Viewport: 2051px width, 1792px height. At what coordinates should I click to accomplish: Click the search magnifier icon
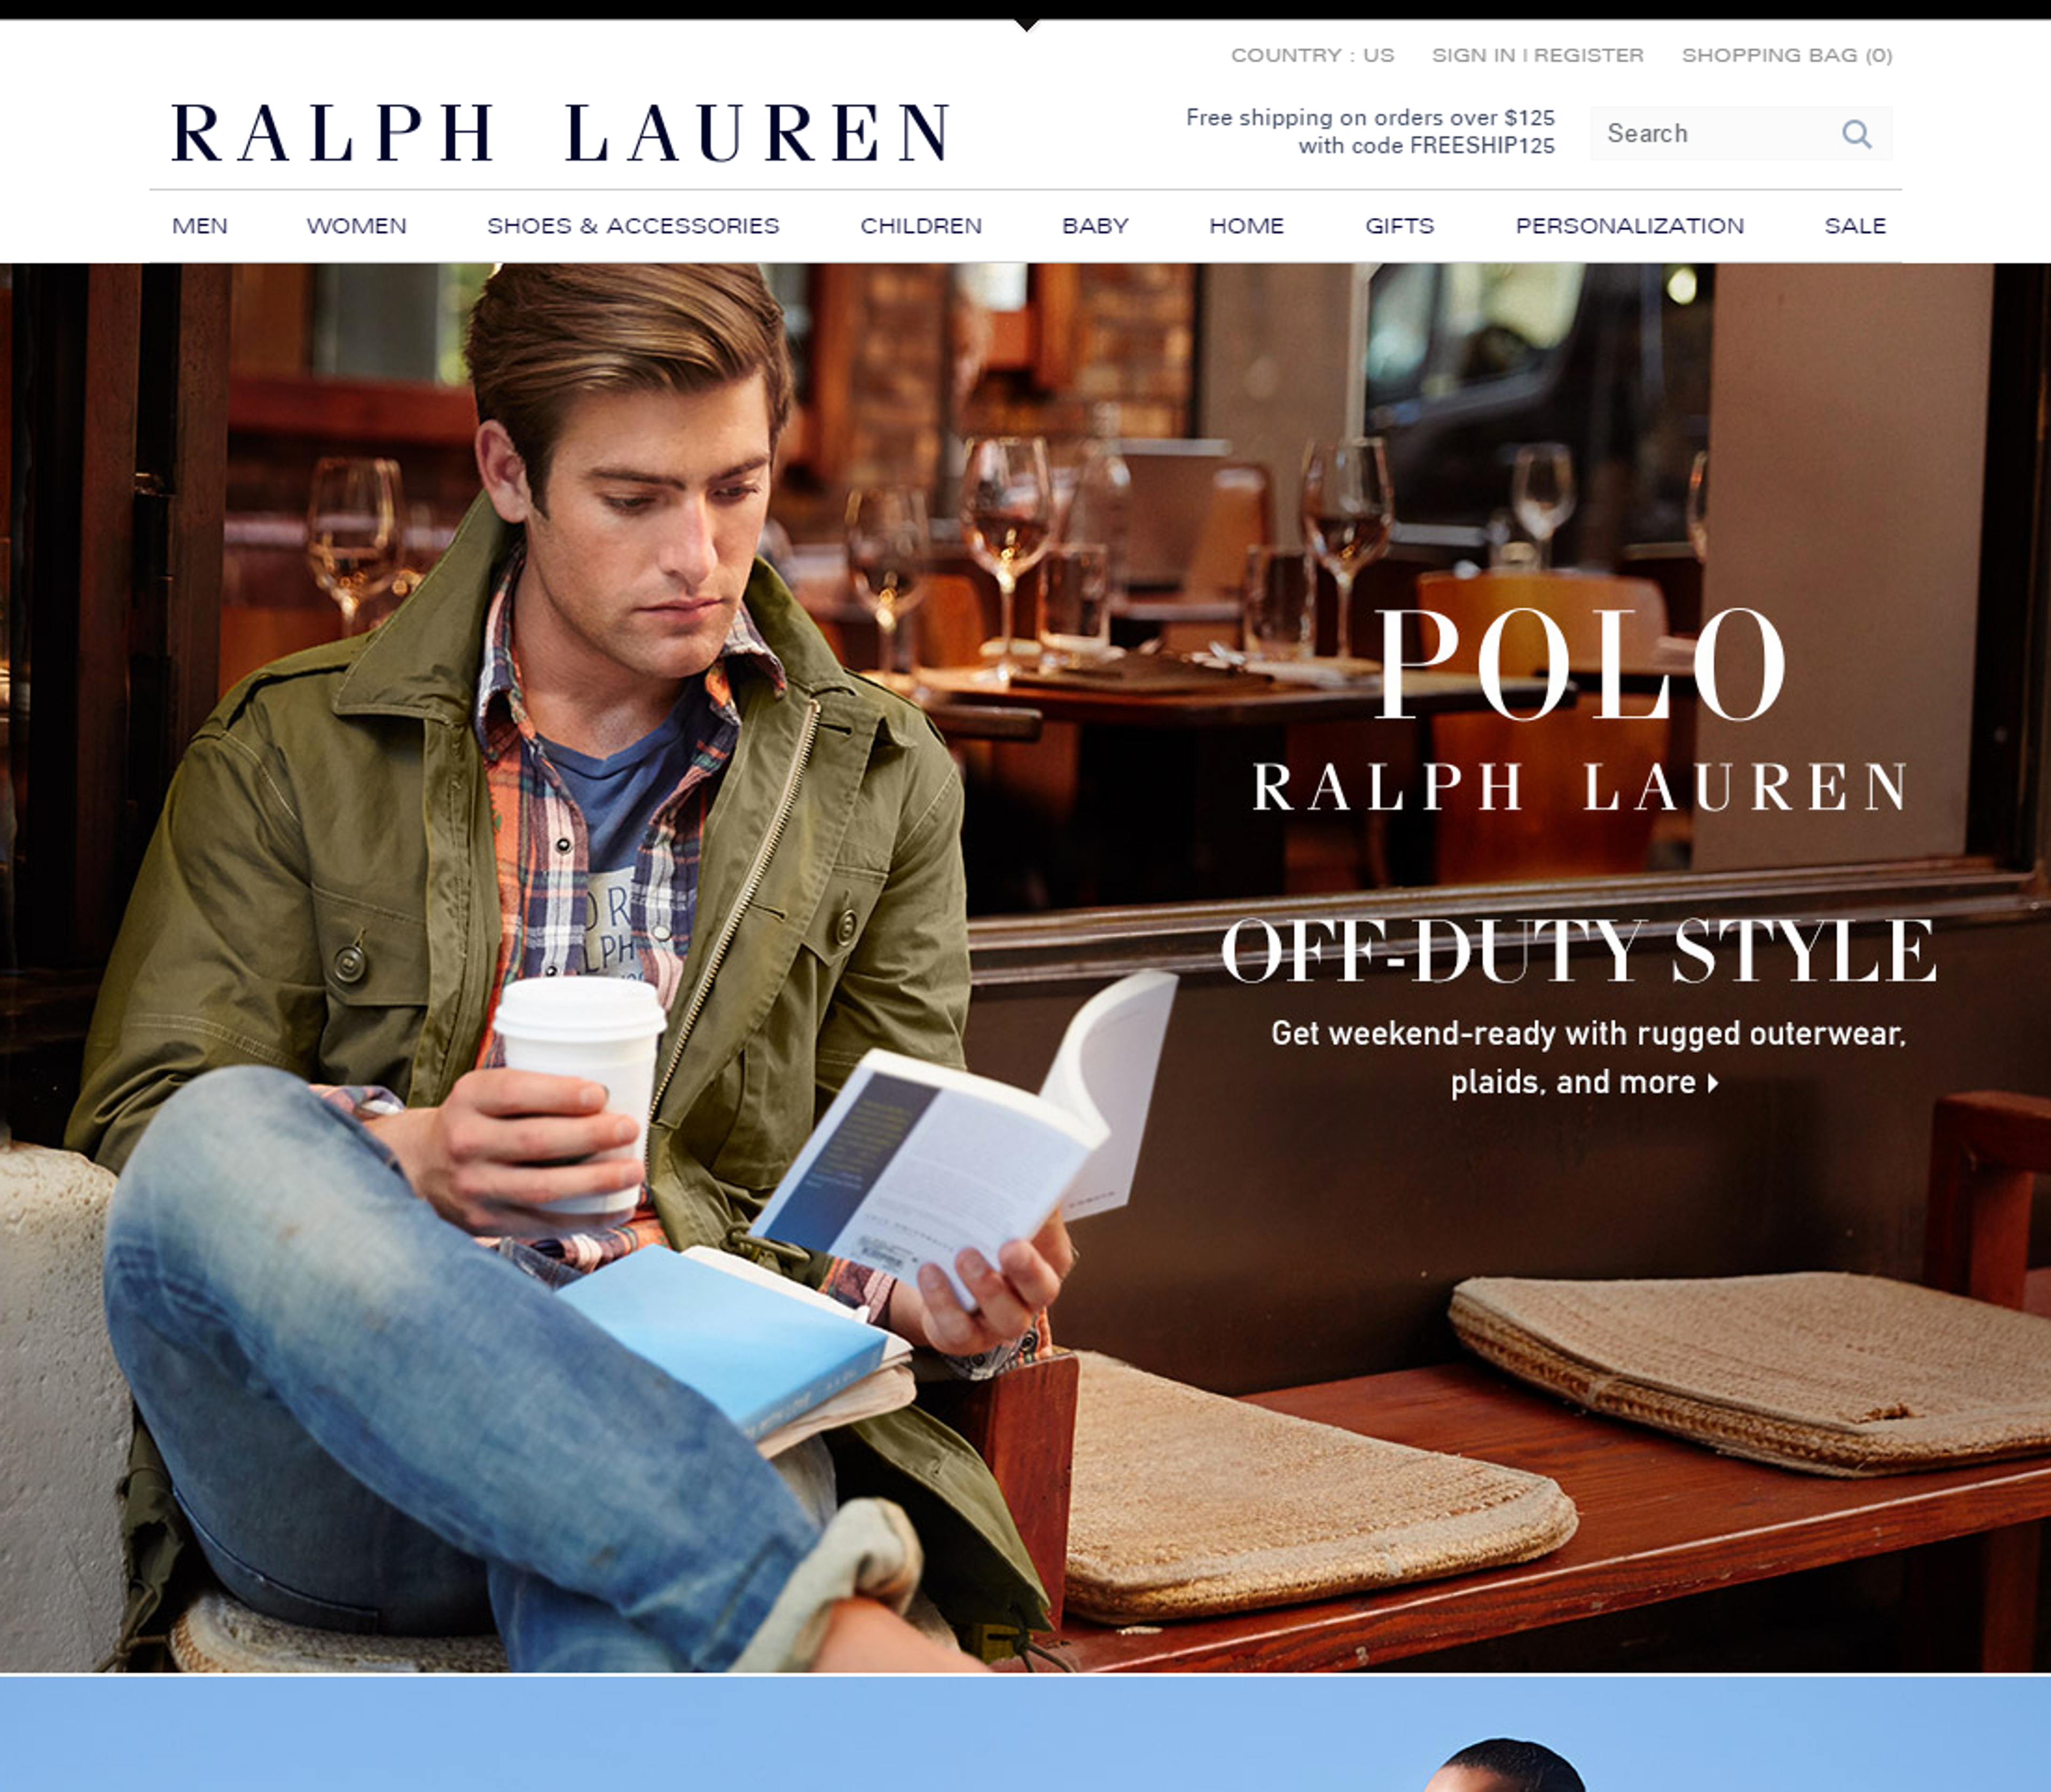coord(1856,134)
